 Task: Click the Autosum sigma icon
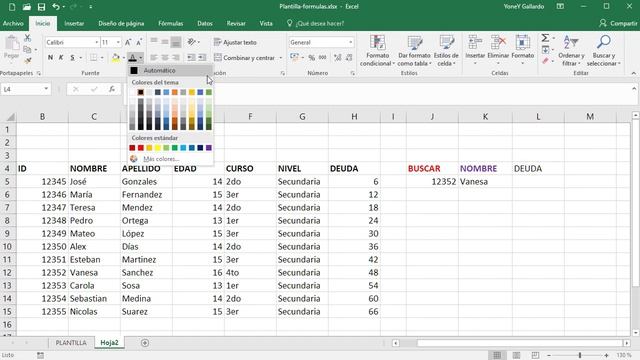545,38
